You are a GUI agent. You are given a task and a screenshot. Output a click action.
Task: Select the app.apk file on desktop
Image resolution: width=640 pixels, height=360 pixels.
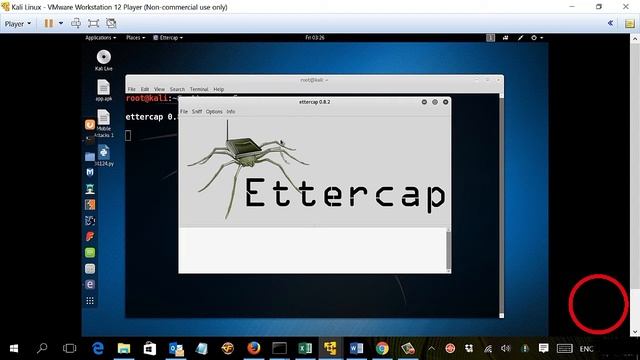(x=104, y=91)
